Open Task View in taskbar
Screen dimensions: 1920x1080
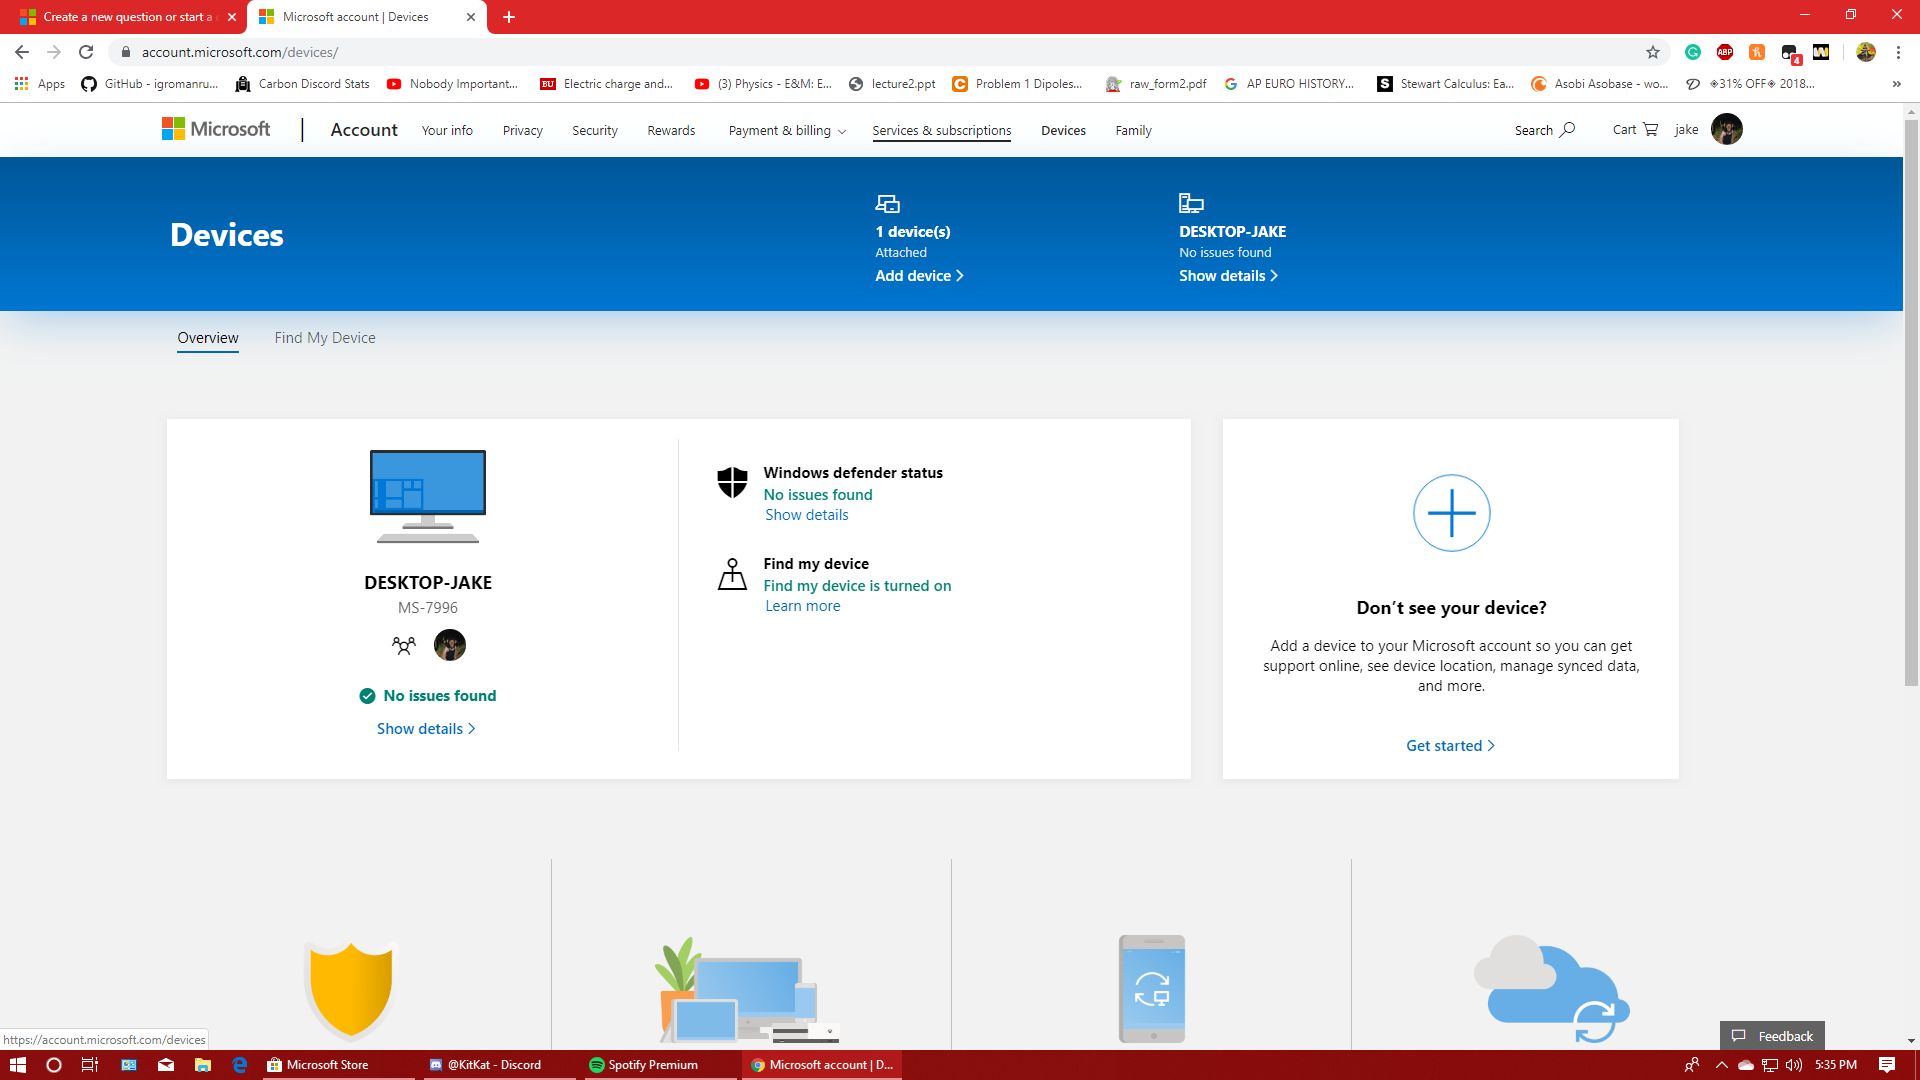tap(90, 1065)
